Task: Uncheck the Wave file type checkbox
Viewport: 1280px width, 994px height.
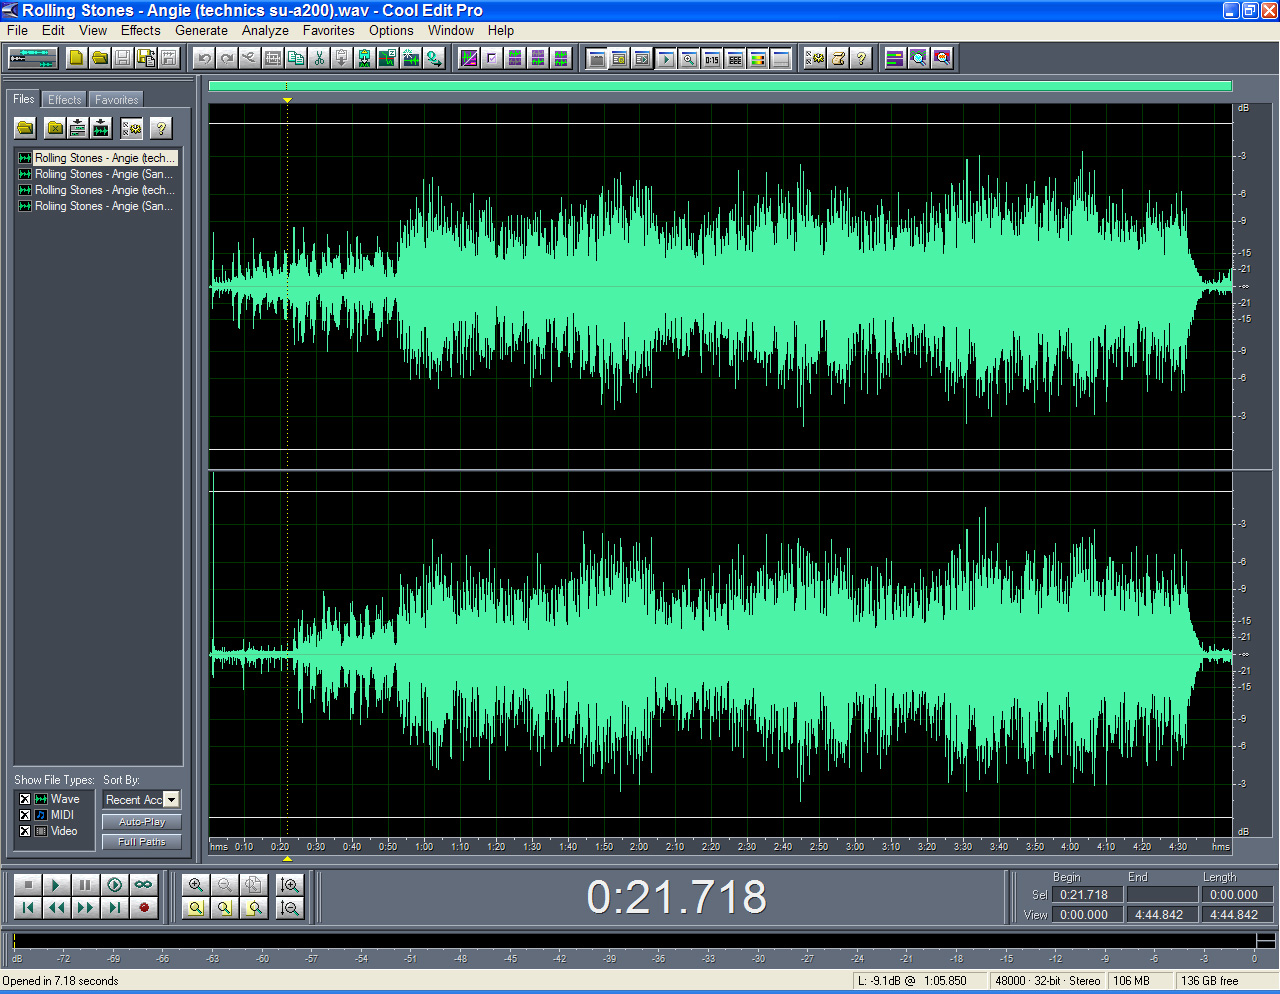Action: point(25,799)
